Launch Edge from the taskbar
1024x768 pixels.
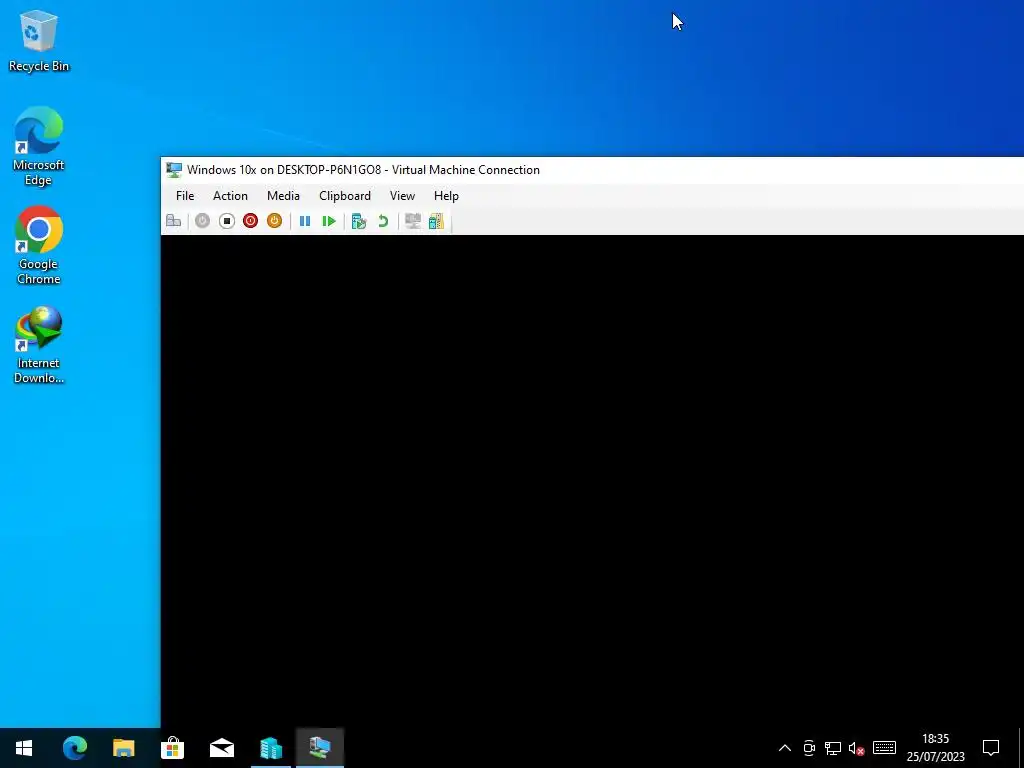pos(74,748)
